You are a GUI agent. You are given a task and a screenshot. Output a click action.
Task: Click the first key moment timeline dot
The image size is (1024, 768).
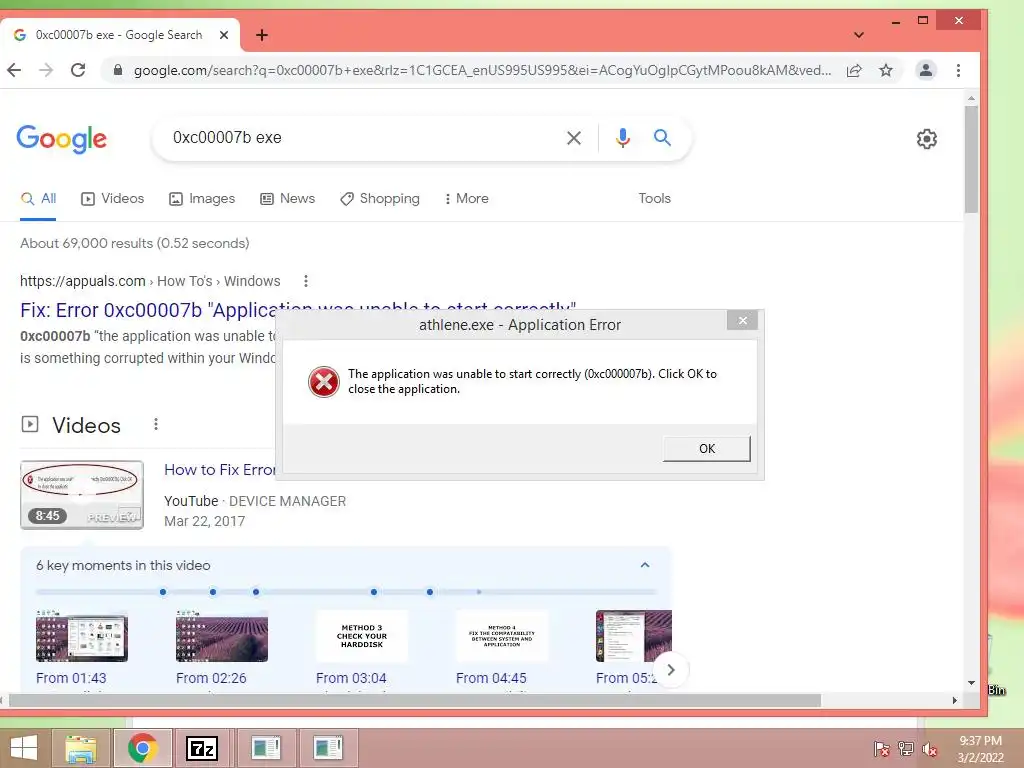pos(163,592)
